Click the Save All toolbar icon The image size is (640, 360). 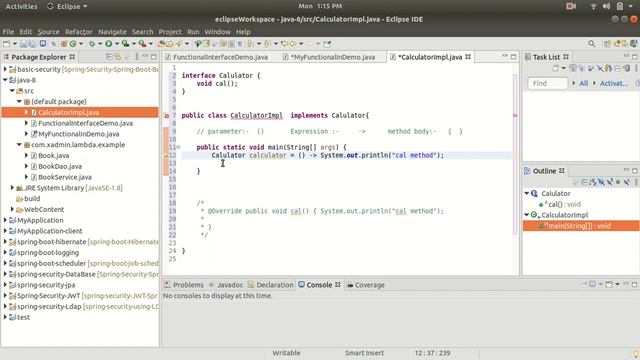click(x=32, y=44)
